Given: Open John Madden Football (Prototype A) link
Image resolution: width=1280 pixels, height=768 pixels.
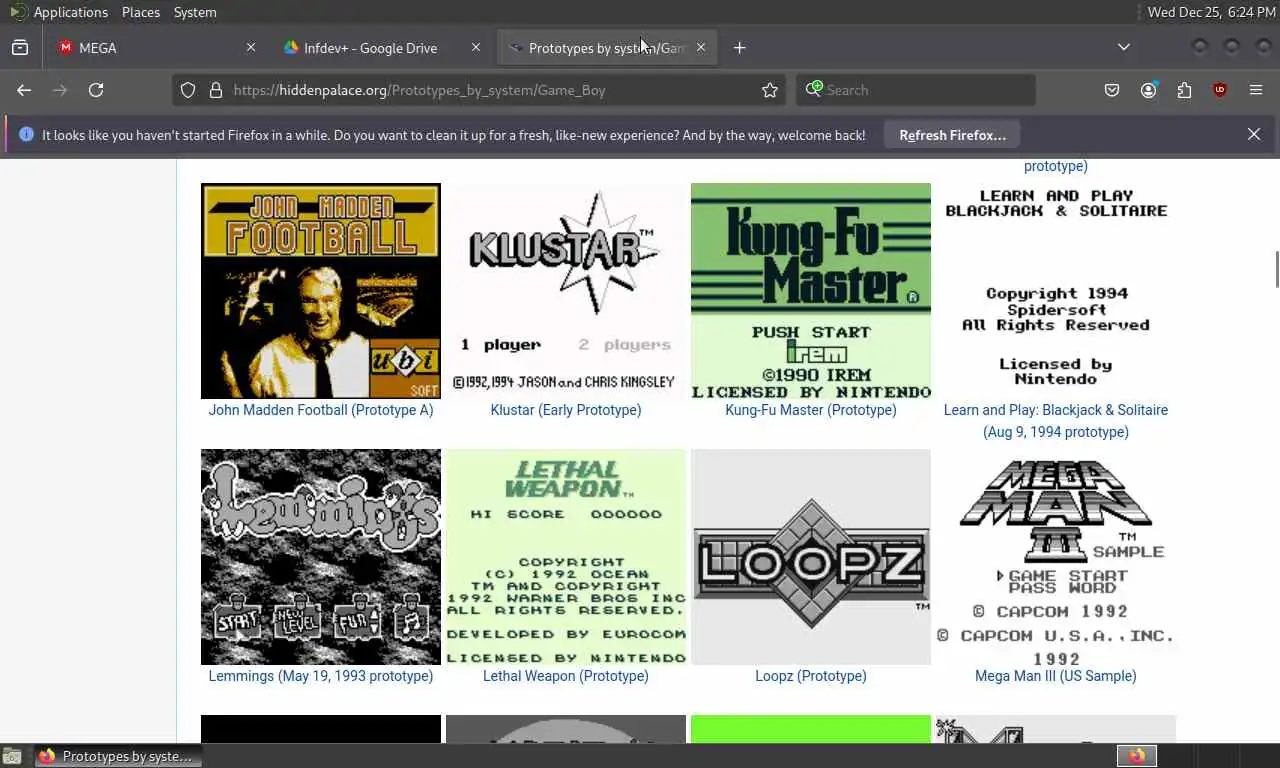Looking at the screenshot, I should coord(321,410).
